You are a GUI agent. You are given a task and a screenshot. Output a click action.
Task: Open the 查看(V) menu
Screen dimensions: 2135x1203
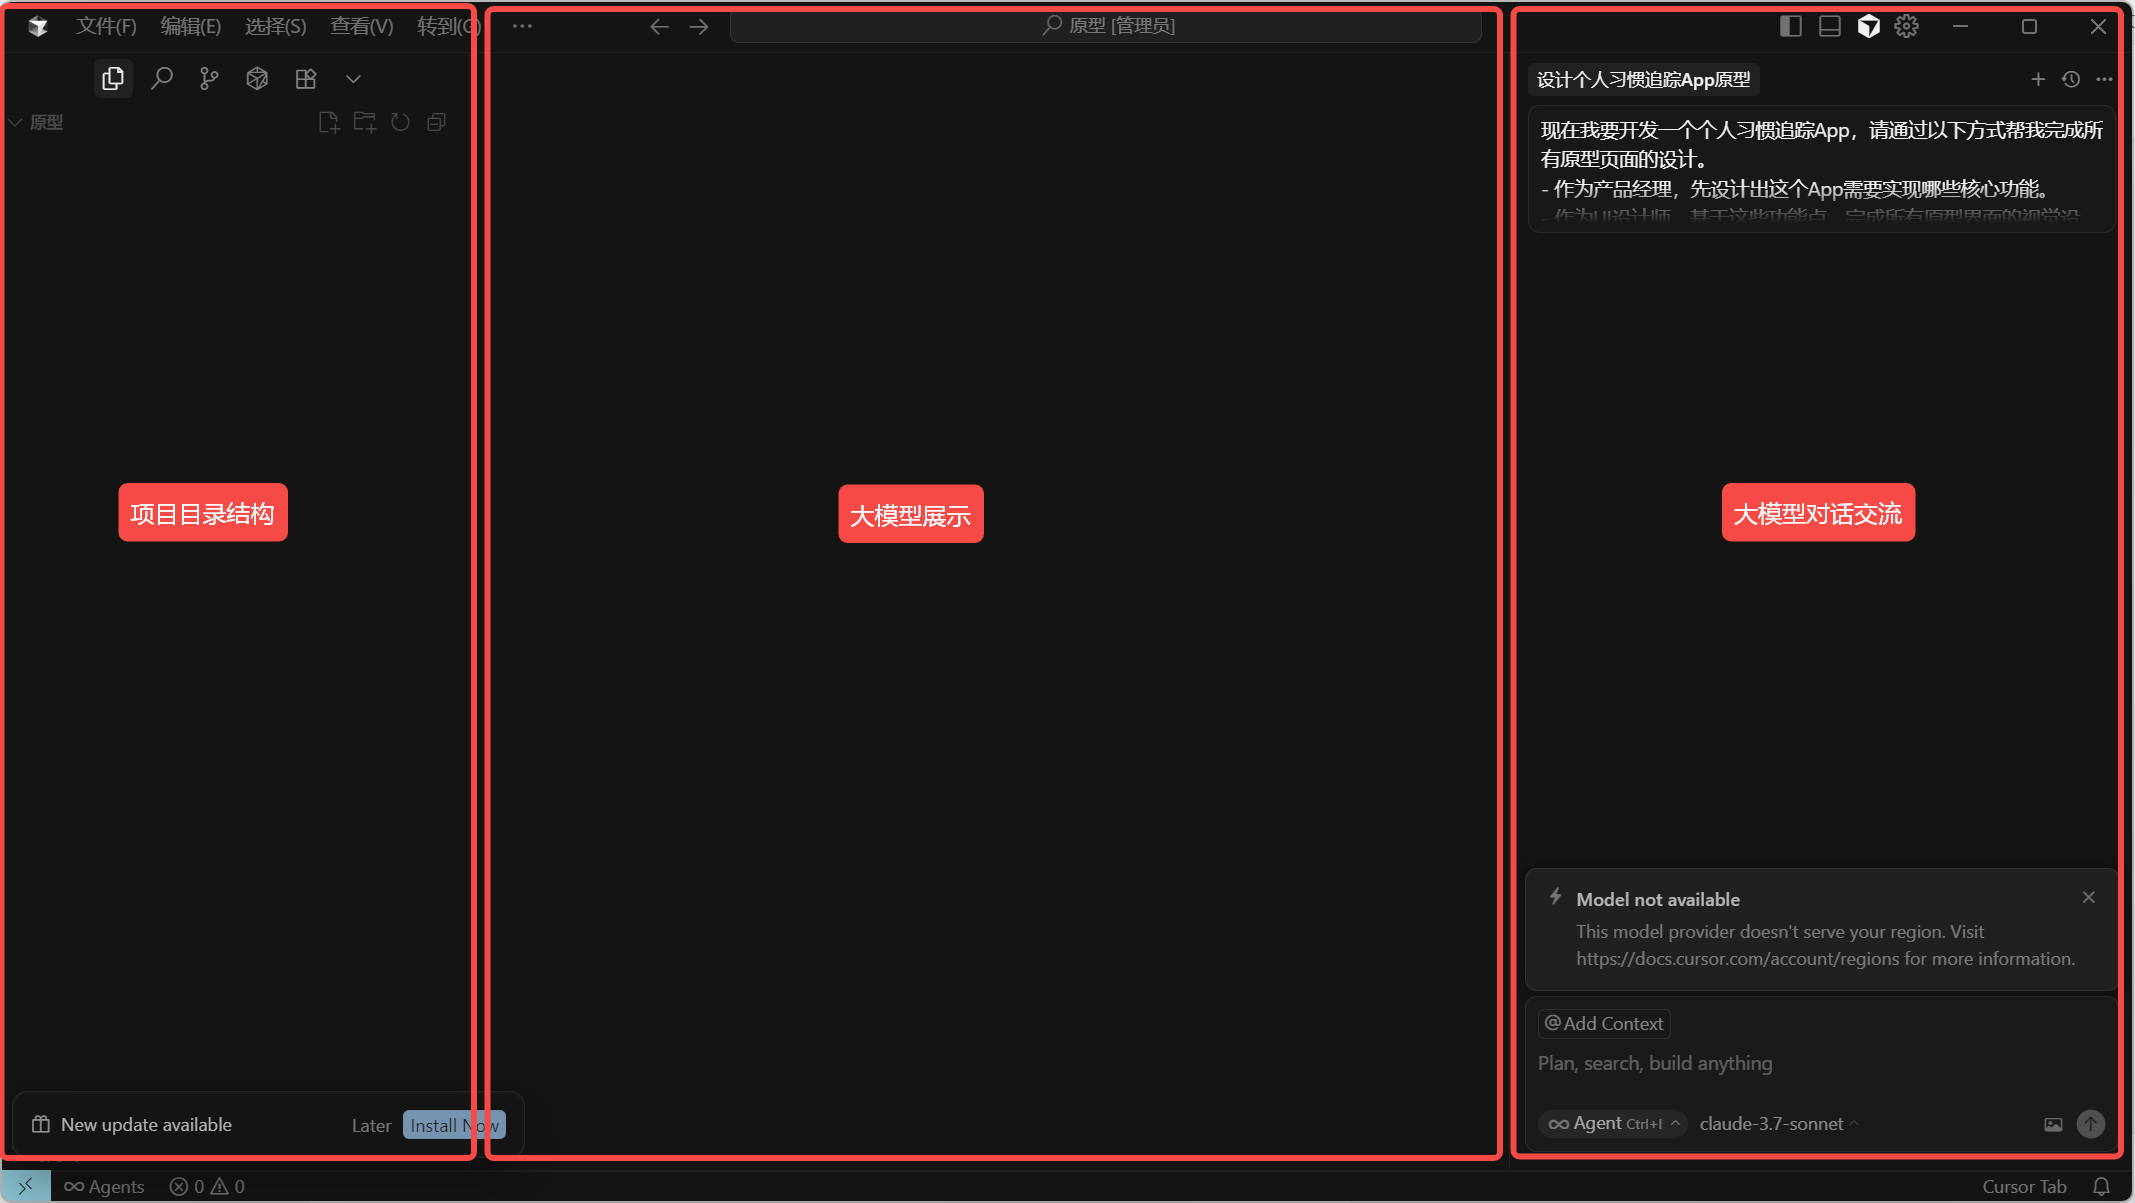[361, 26]
